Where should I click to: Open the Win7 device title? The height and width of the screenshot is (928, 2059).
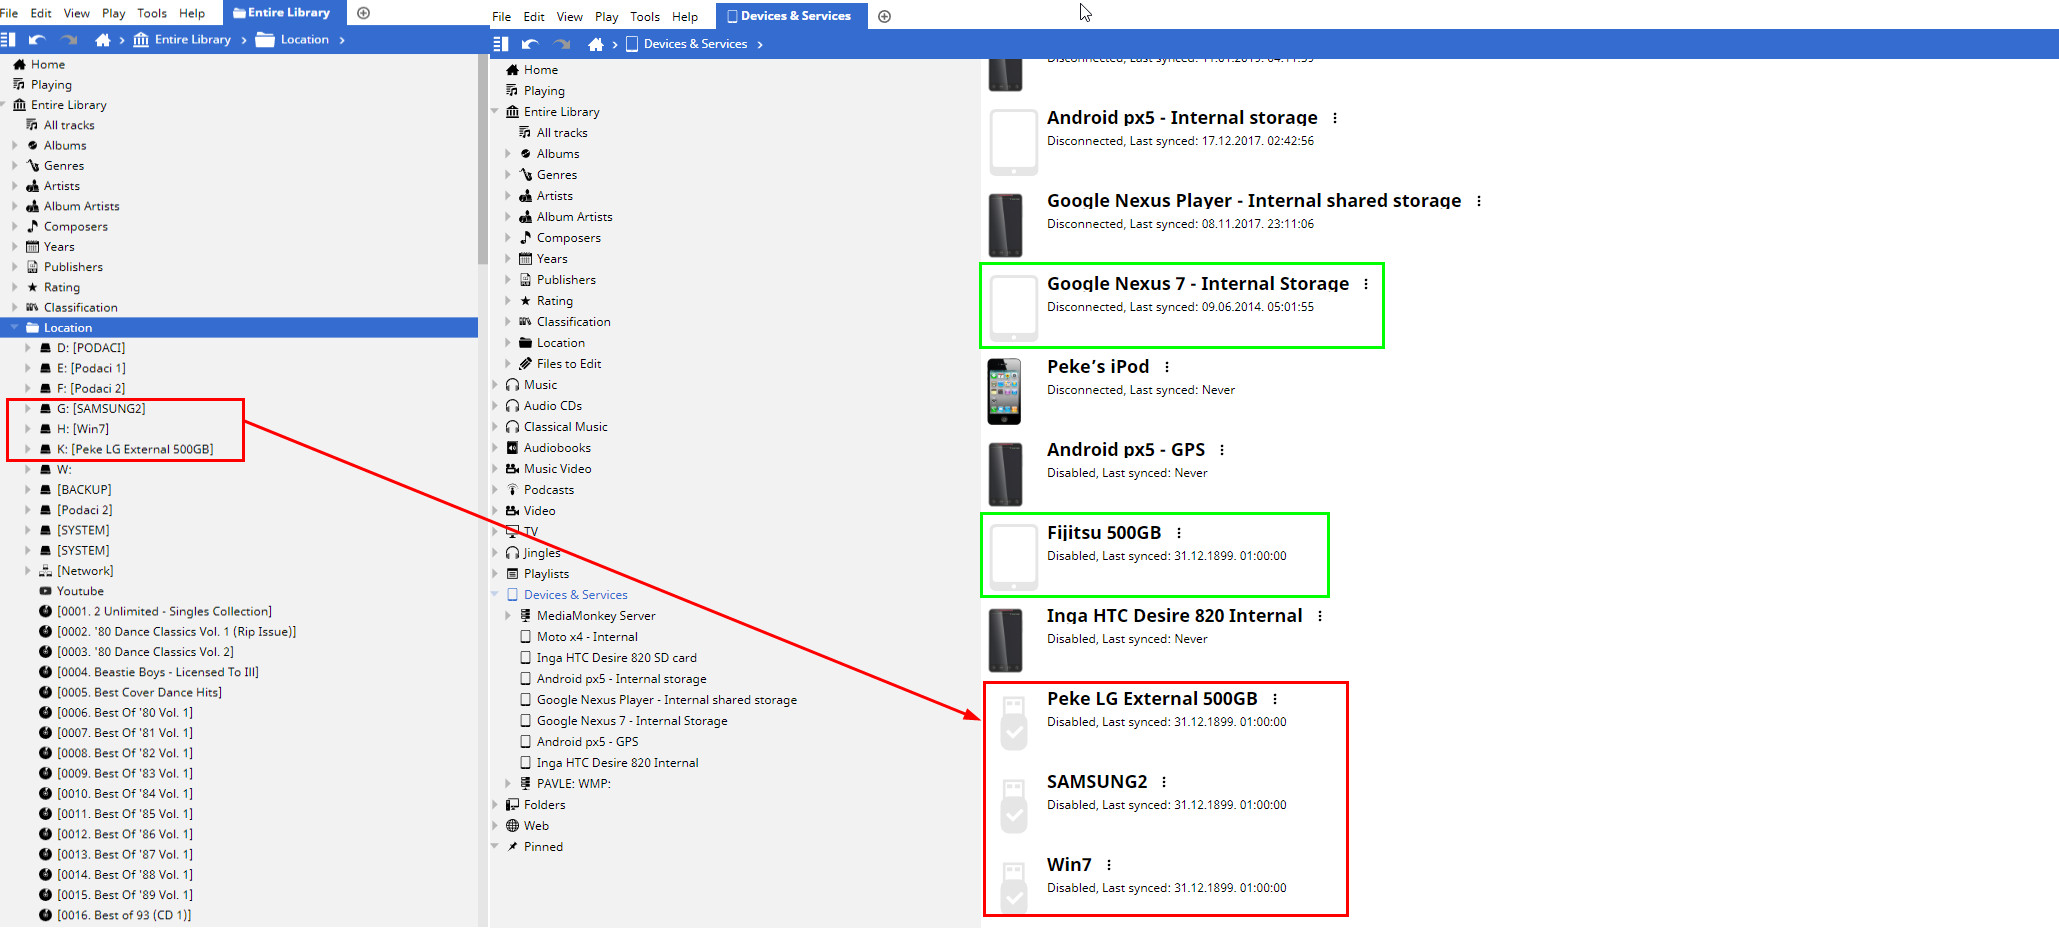point(1068,865)
